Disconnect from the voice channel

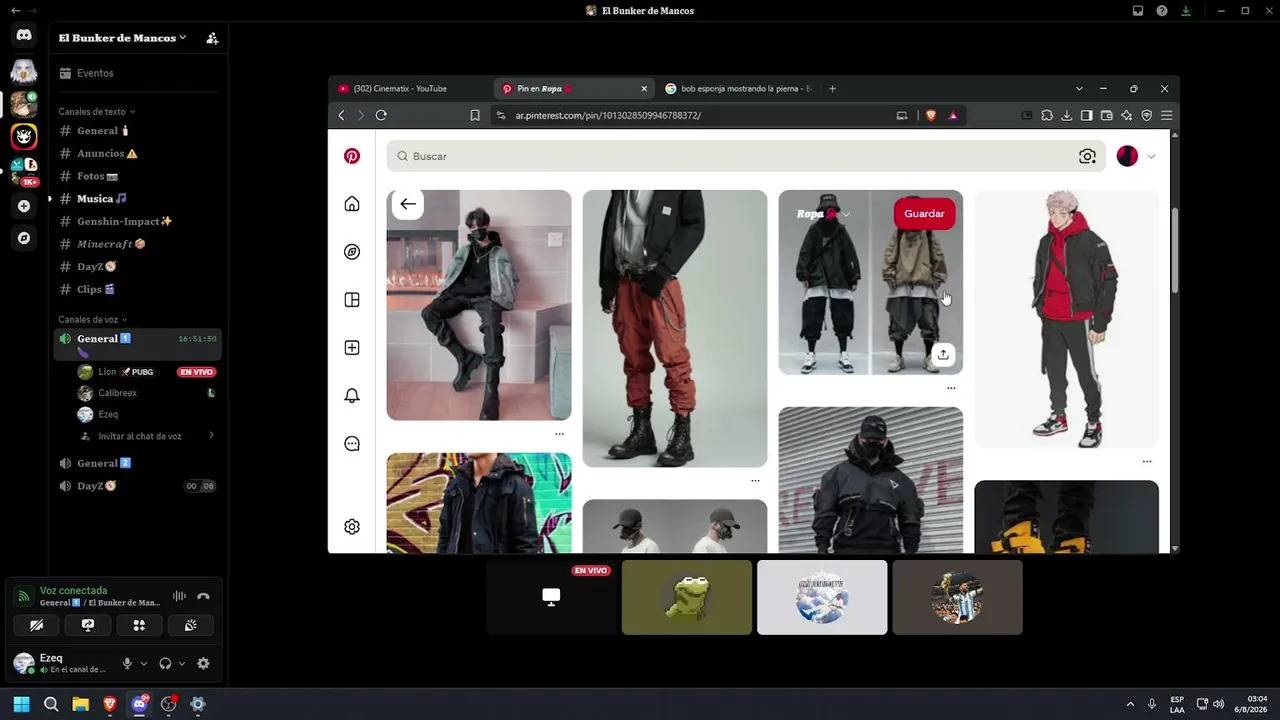203,596
